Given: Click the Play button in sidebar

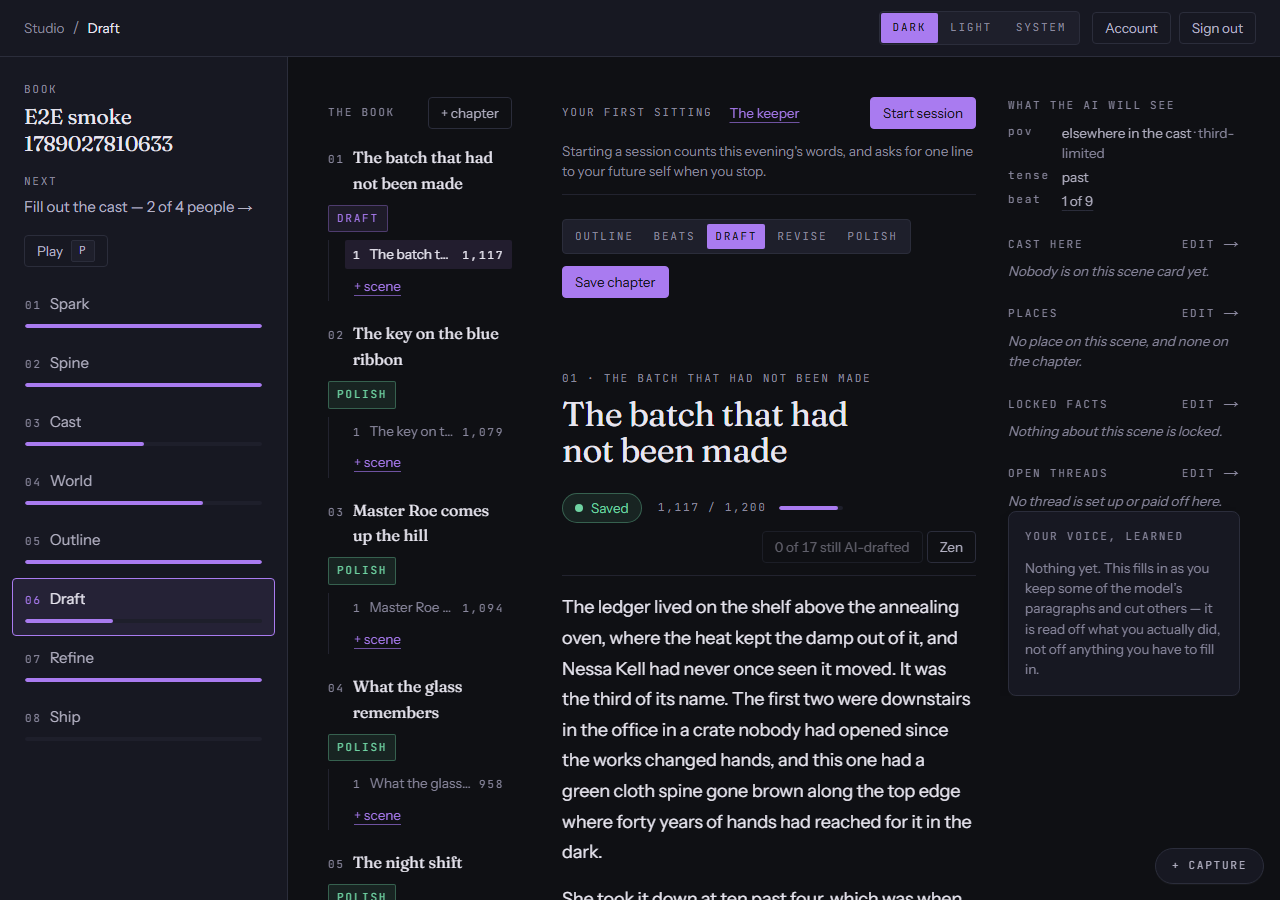Looking at the screenshot, I should (66, 251).
